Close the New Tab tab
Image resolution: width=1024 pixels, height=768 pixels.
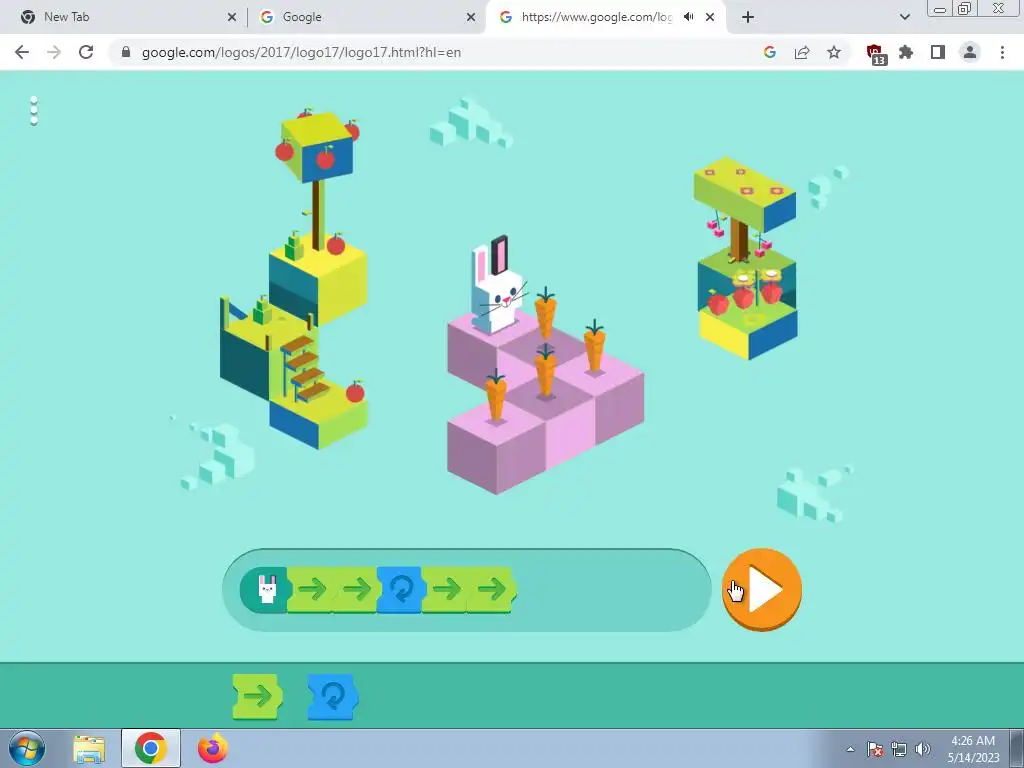pos(232,18)
